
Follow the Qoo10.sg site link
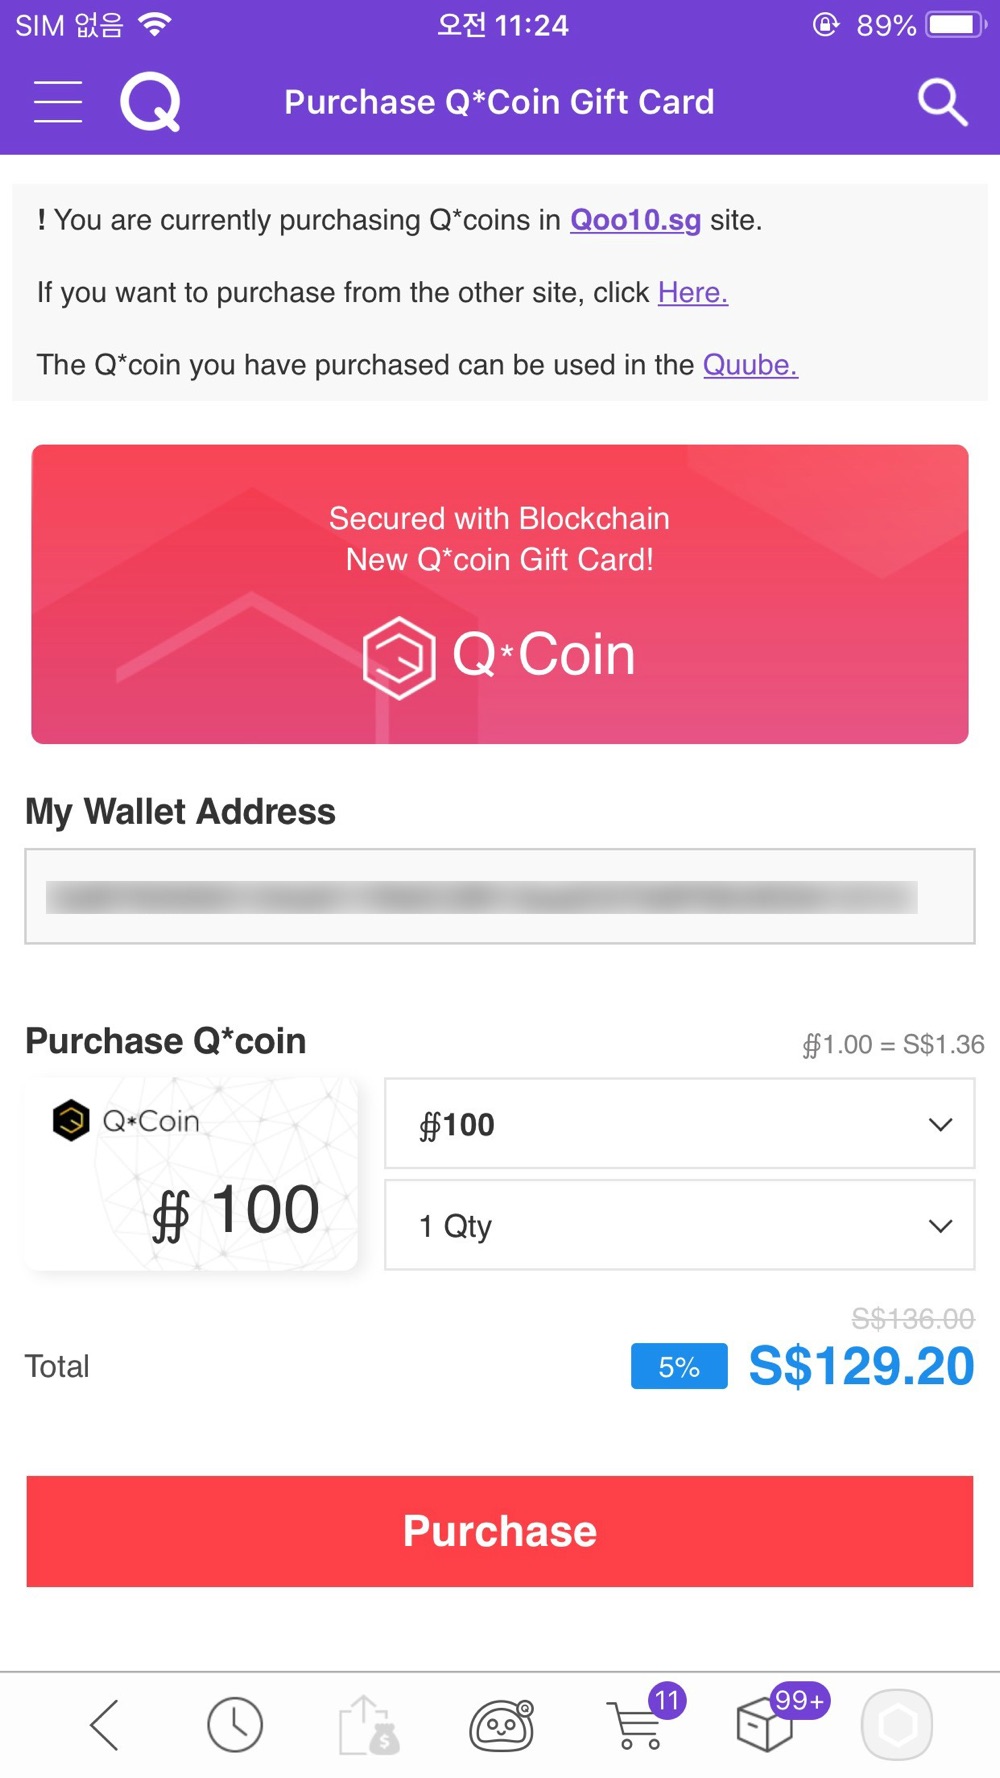pyautogui.click(x=635, y=220)
